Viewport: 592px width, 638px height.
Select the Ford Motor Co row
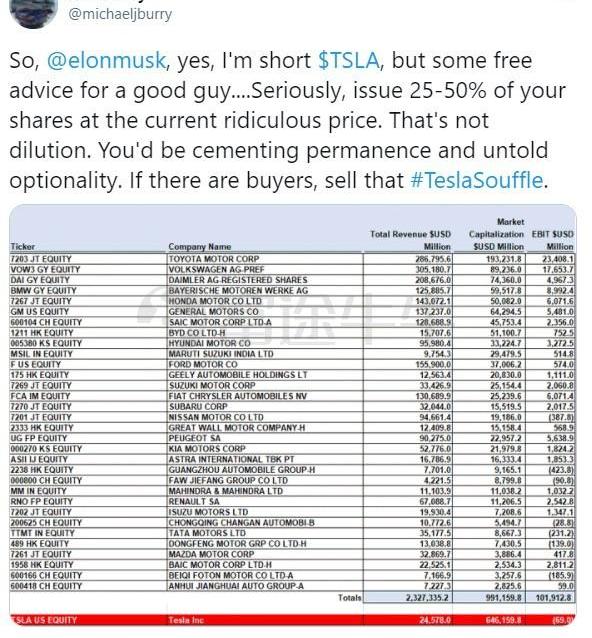click(292, 365)
